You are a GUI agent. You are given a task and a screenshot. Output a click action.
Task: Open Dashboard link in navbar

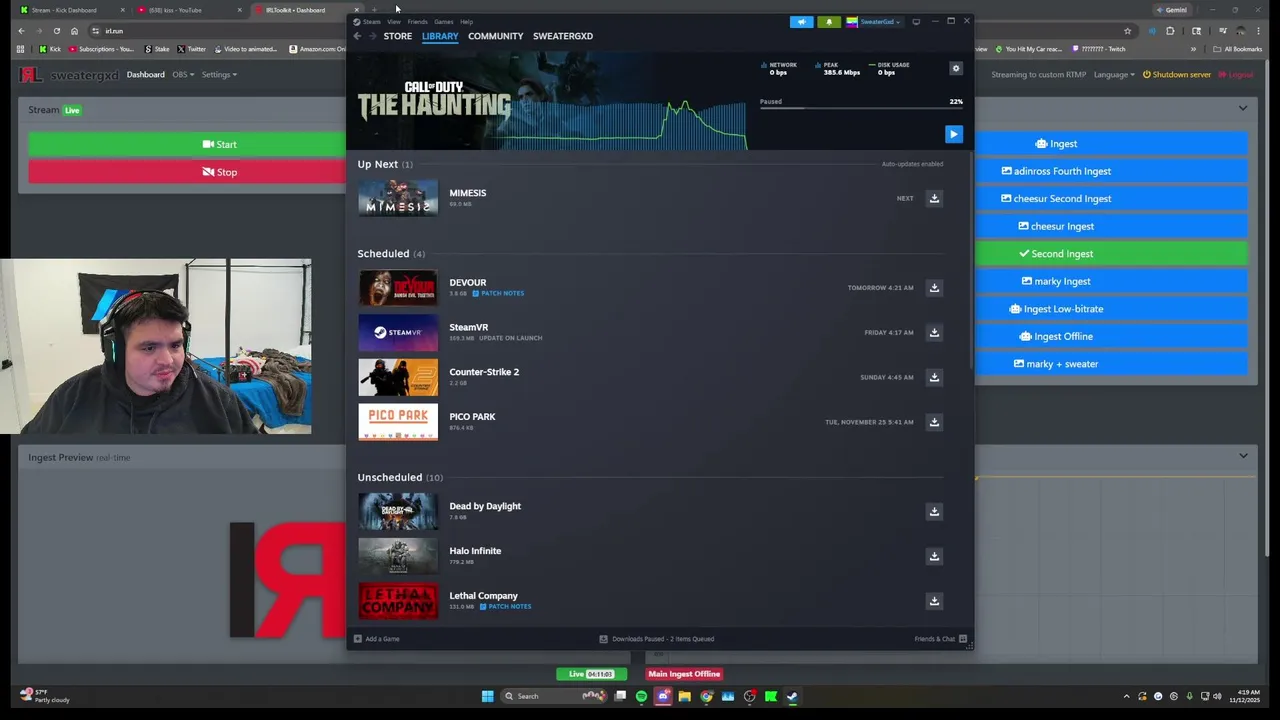click(145, 74)
